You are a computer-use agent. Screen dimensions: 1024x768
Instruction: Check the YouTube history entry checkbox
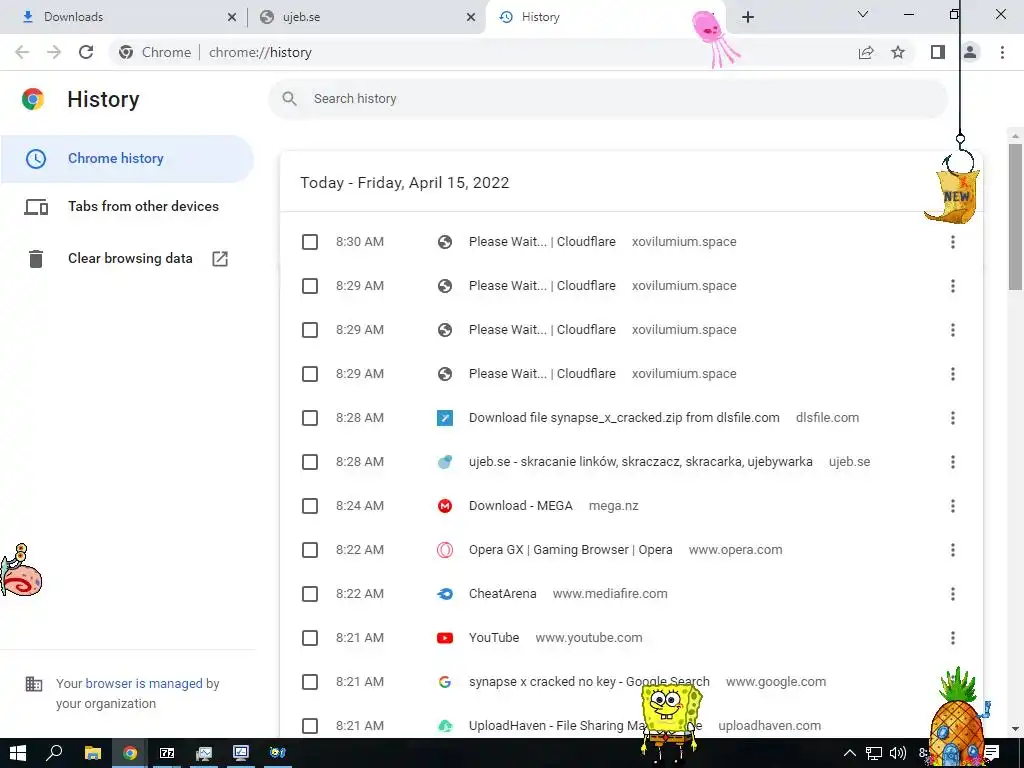pyautogui.click(x=310, y=638)
